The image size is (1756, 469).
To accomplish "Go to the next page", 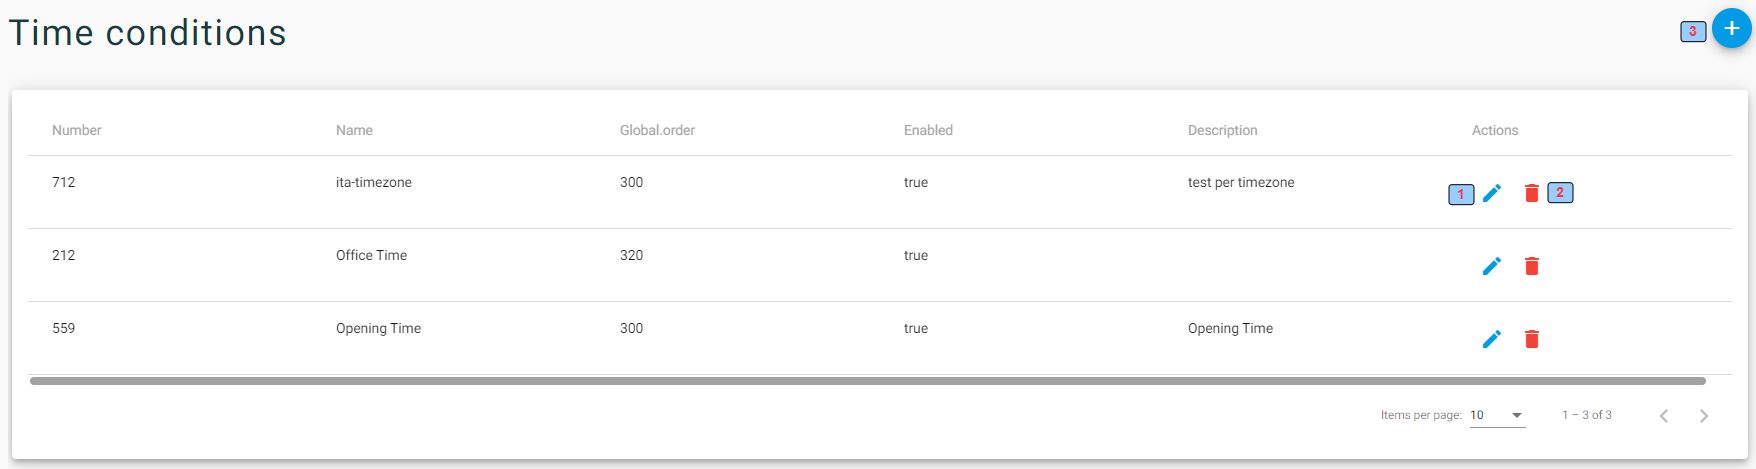I will (x=1704, y=416).
